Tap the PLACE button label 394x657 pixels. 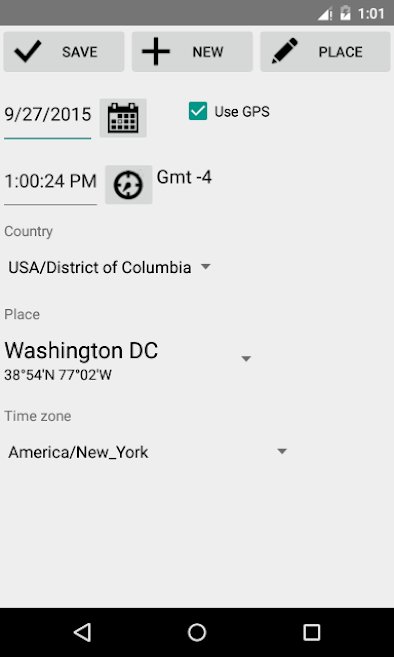[x=340, y=52]
